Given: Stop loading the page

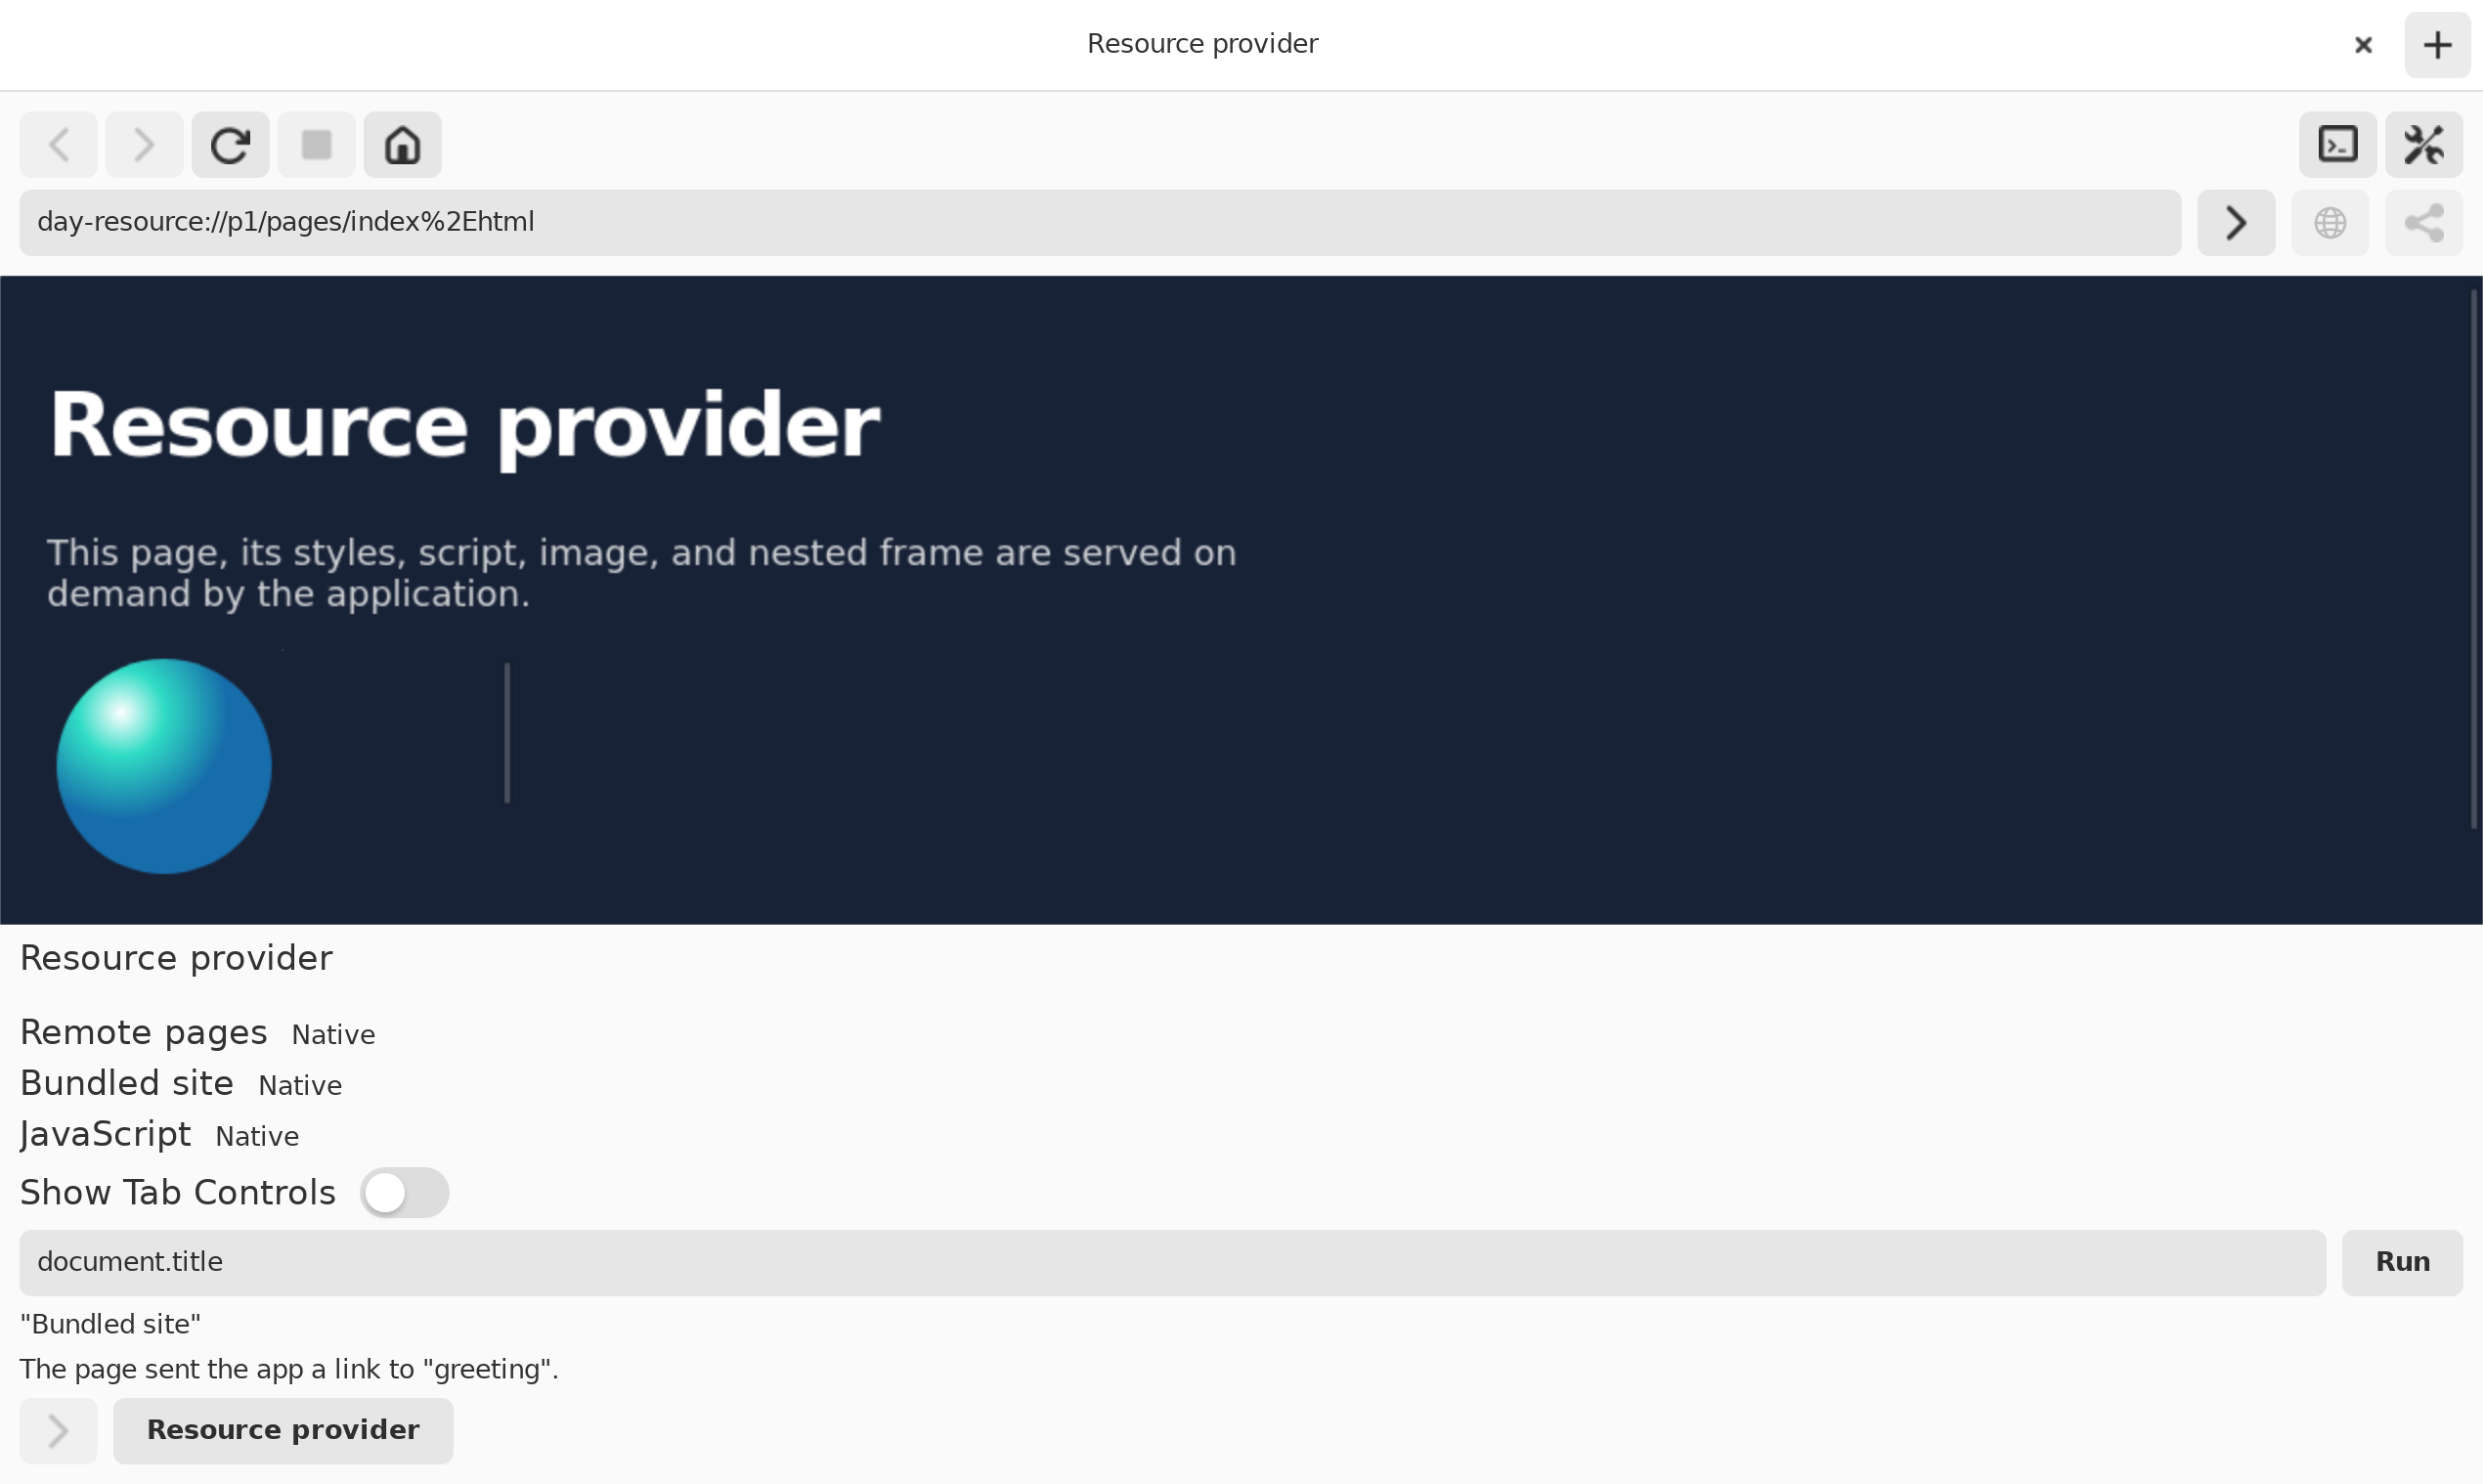Looking at the screenshot, I should pyautogui.click(x=317, y=145).
